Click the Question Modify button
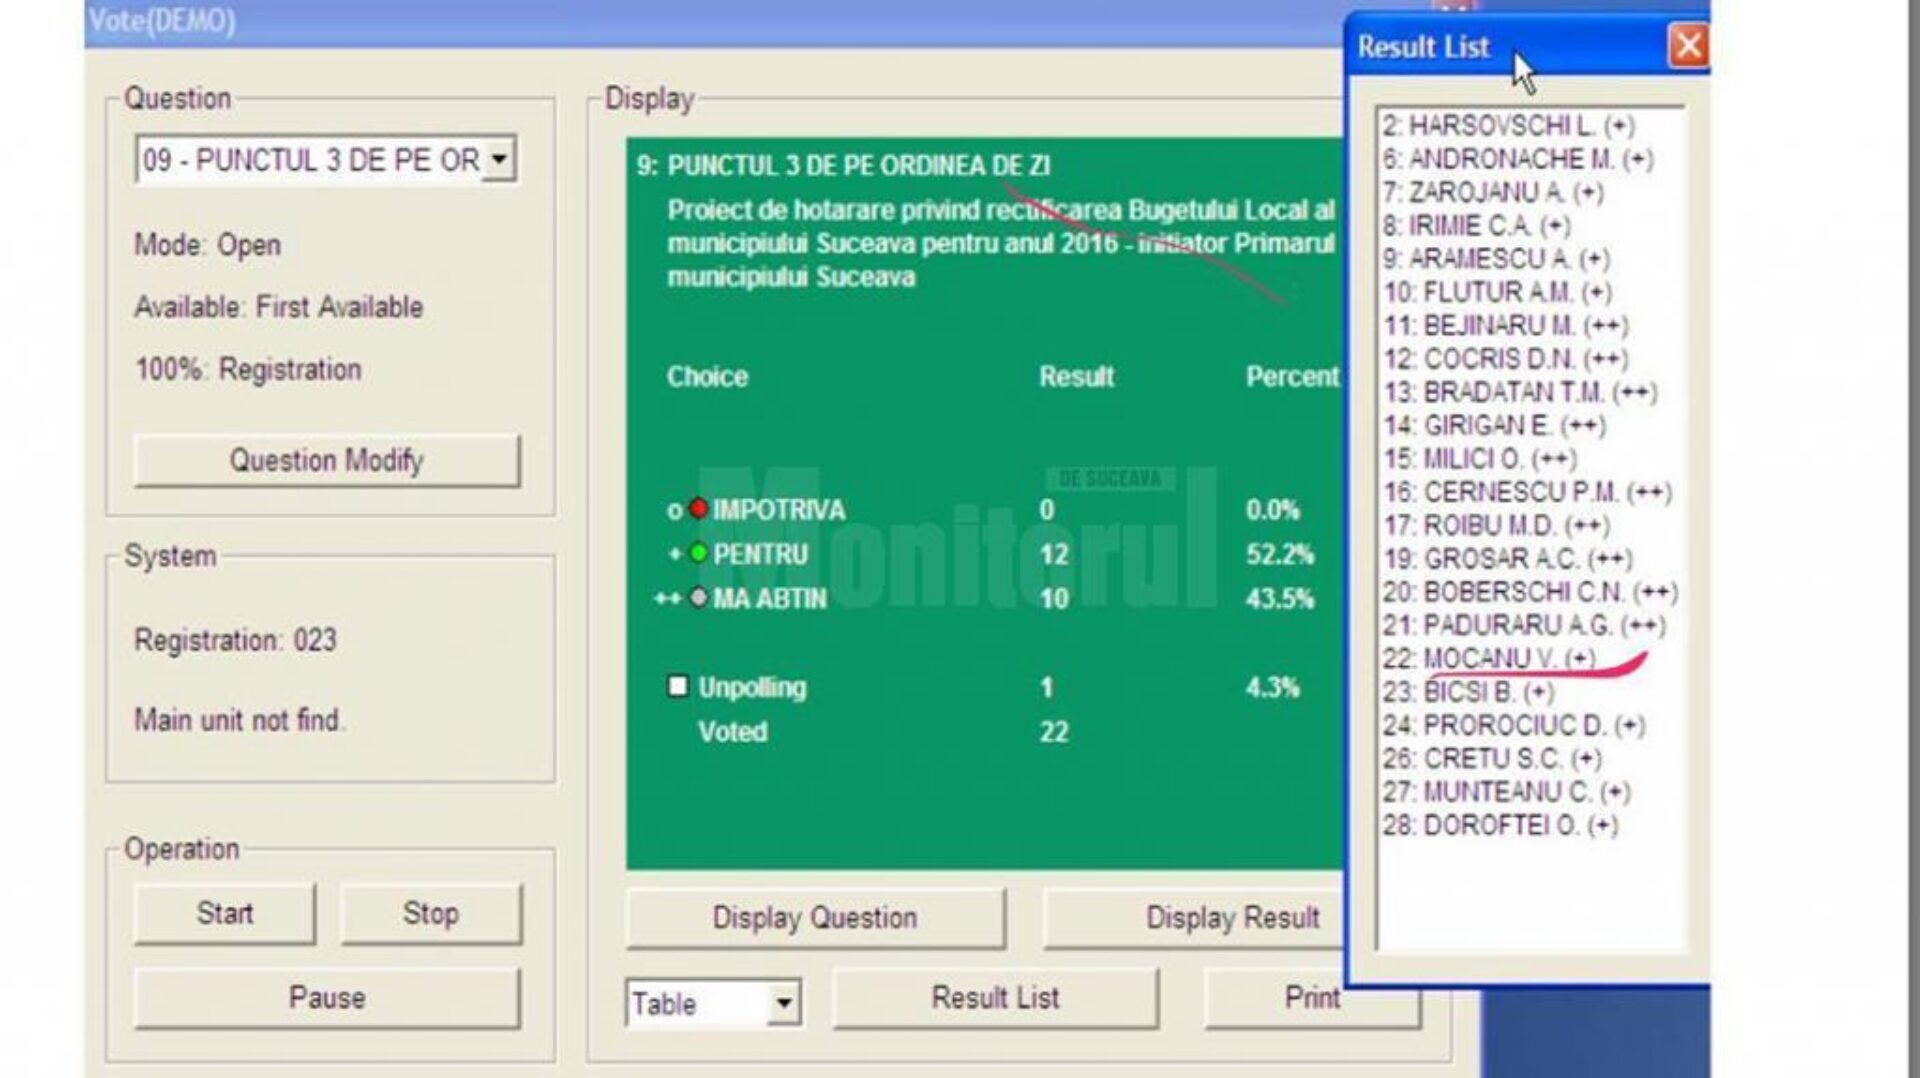 tap(327, 460)
